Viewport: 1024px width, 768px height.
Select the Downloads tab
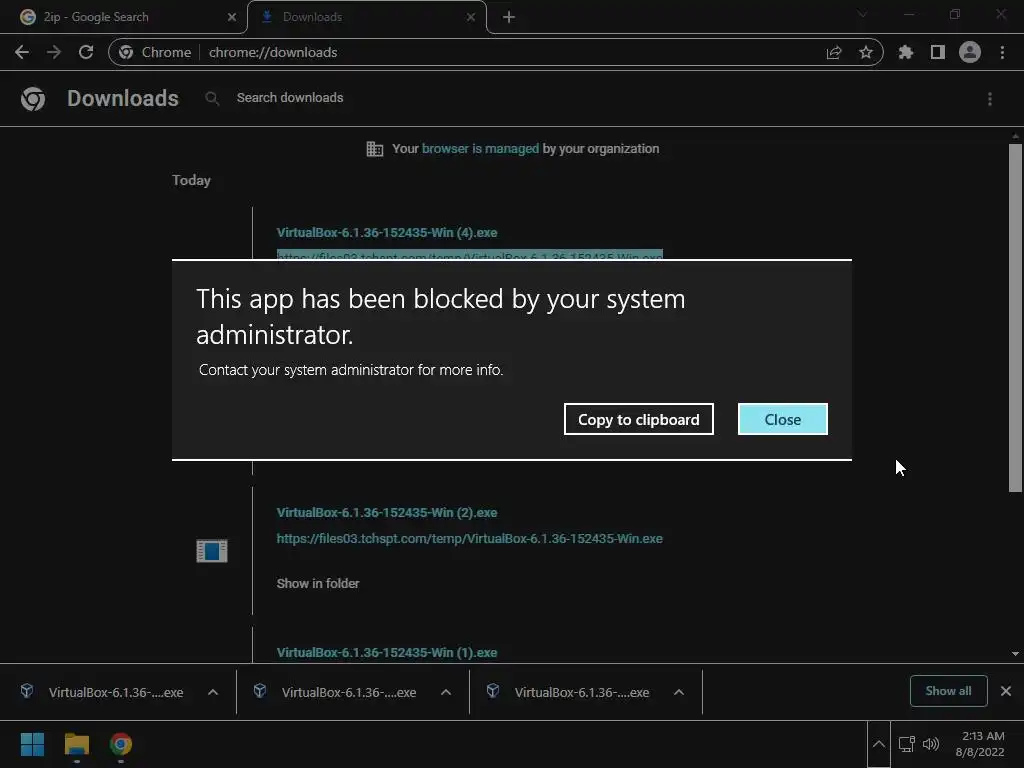366,17
